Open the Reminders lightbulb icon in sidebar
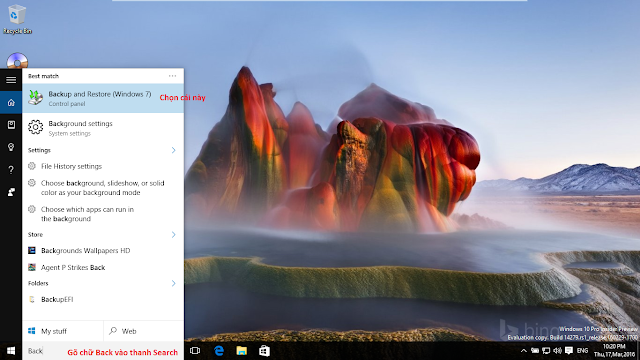The width and height of the screenshot is (640, 360). [x=11, y=147]
